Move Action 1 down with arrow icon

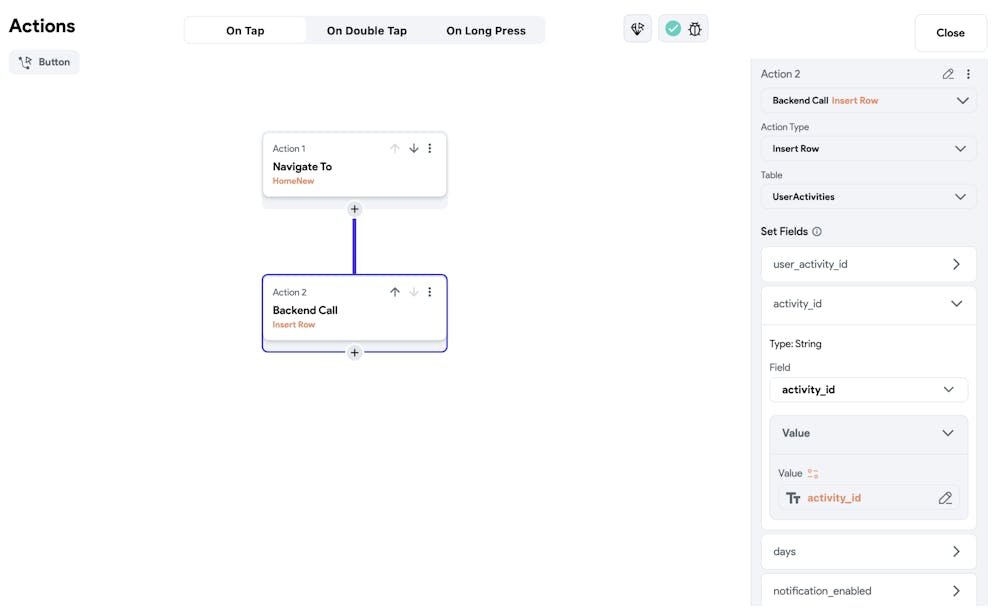click(x=413, y=148)
